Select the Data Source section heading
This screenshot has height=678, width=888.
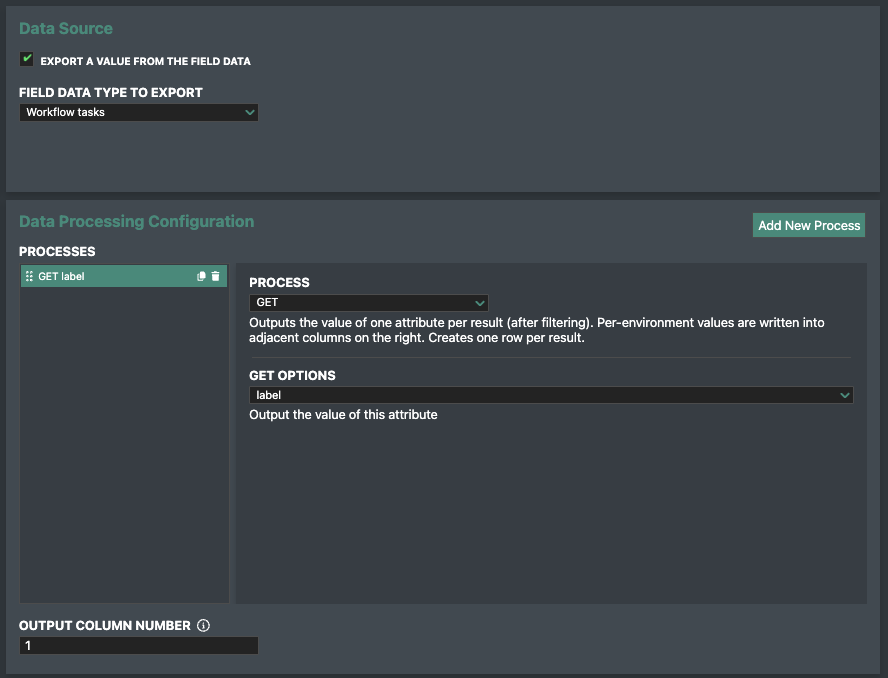point(66,29)
